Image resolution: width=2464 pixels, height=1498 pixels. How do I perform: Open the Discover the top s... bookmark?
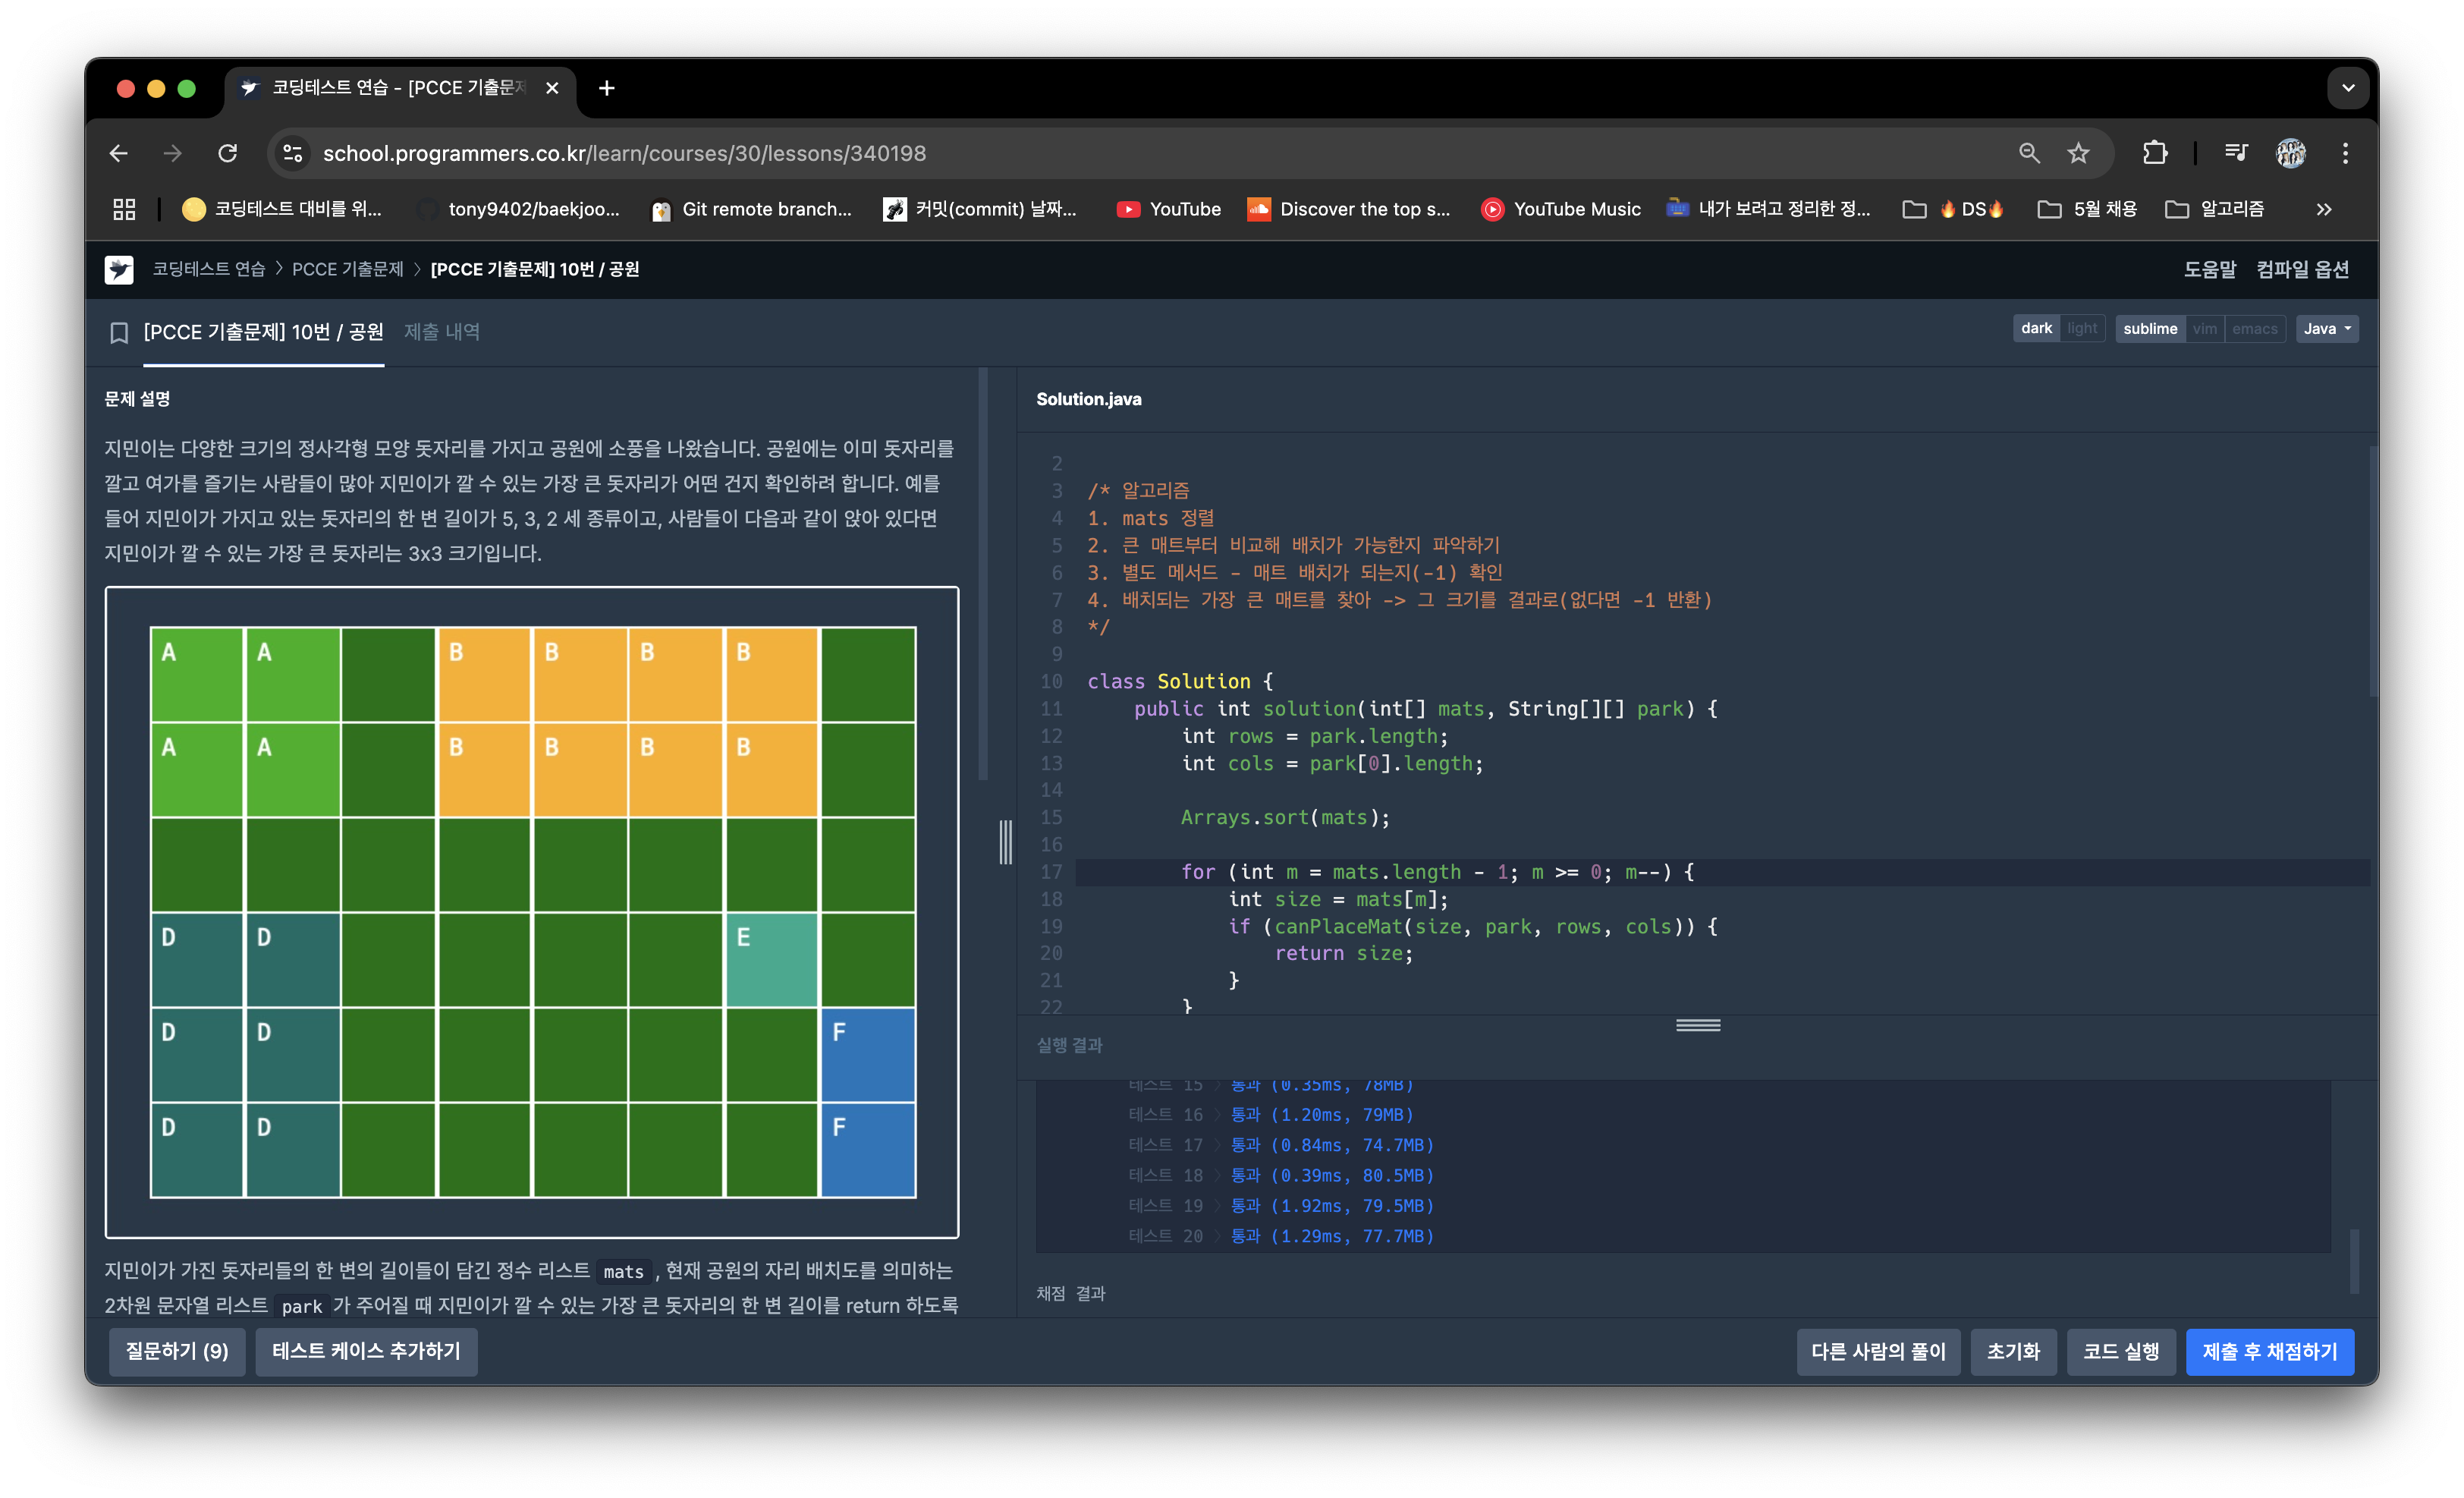pyautogui.click(x=1348, y=209)
